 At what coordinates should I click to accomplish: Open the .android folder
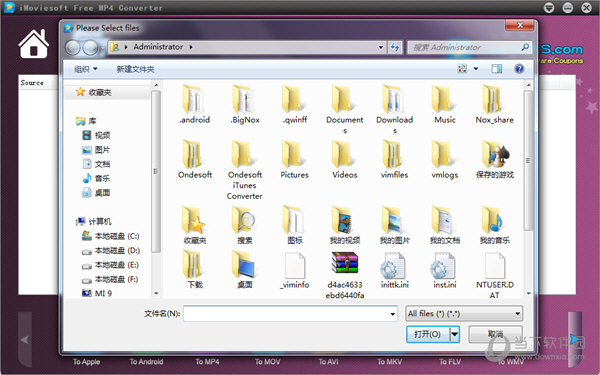pos(194,104)
